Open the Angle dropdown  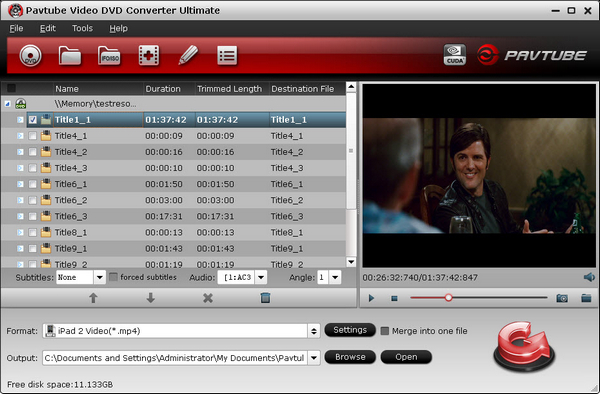point(335,277)
